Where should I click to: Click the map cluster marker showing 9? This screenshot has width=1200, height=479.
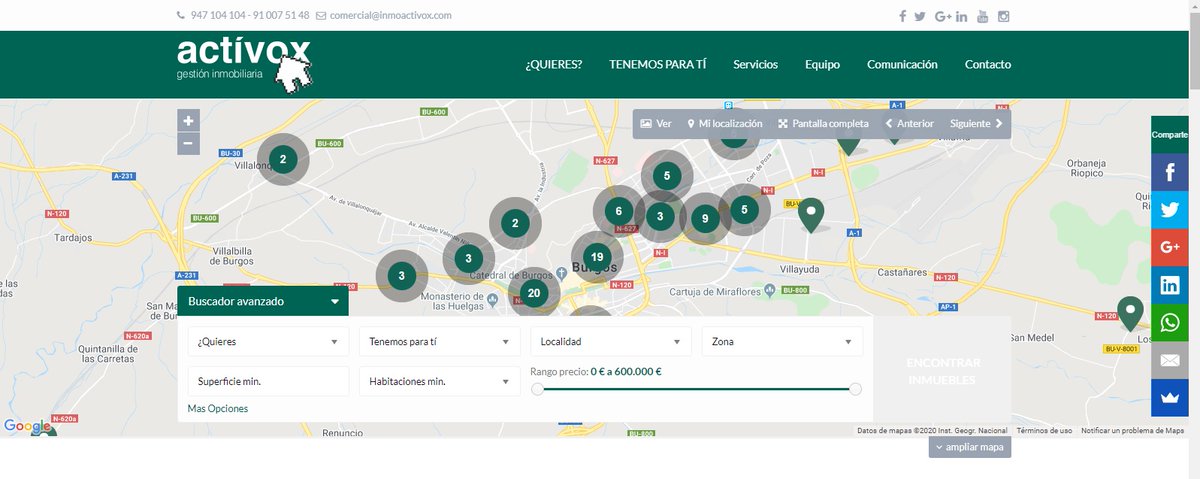pos(705,219)
